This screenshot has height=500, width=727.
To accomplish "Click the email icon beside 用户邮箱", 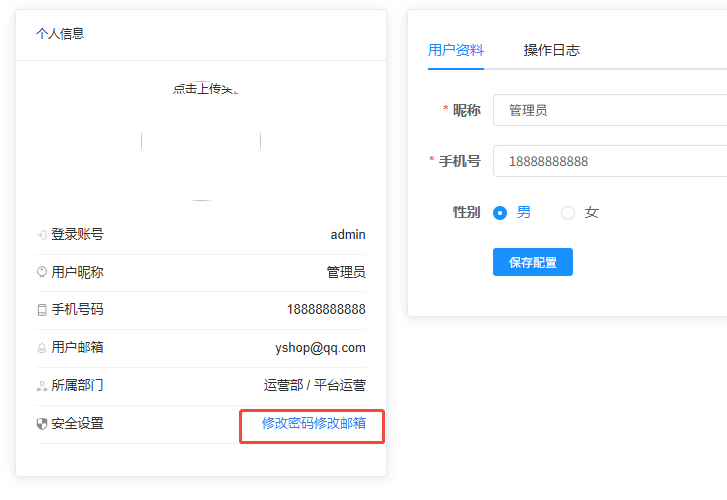I will 42,348.
